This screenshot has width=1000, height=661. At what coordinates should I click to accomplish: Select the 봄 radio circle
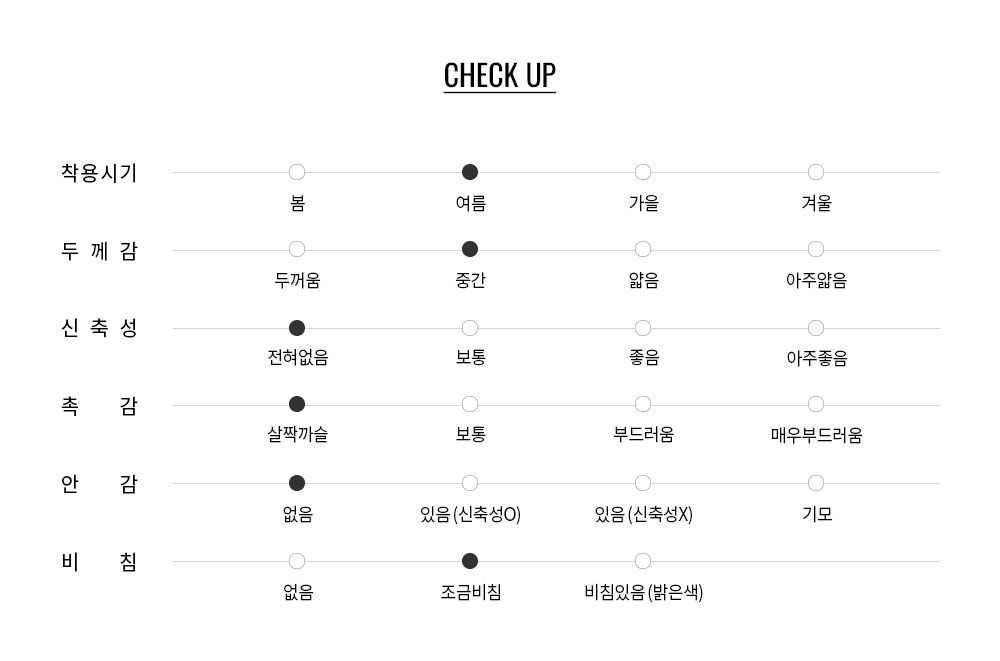(297, 172)
